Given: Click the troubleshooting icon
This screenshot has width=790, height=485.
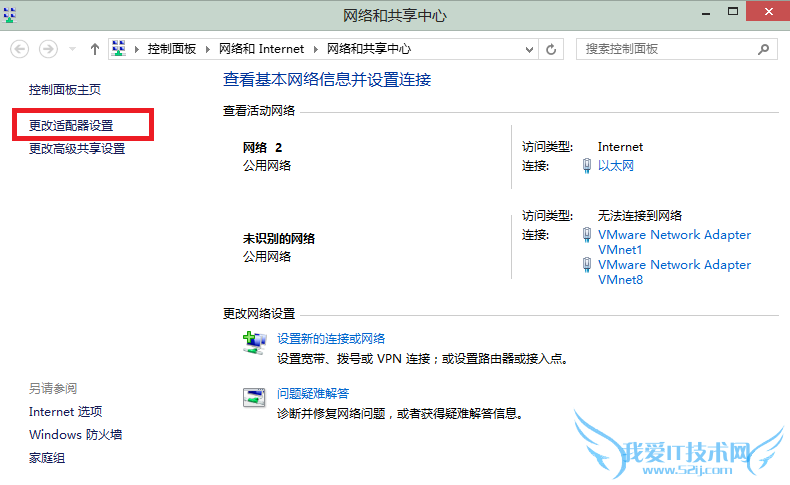Looking at the screenshot, I should tap(254, 397).
